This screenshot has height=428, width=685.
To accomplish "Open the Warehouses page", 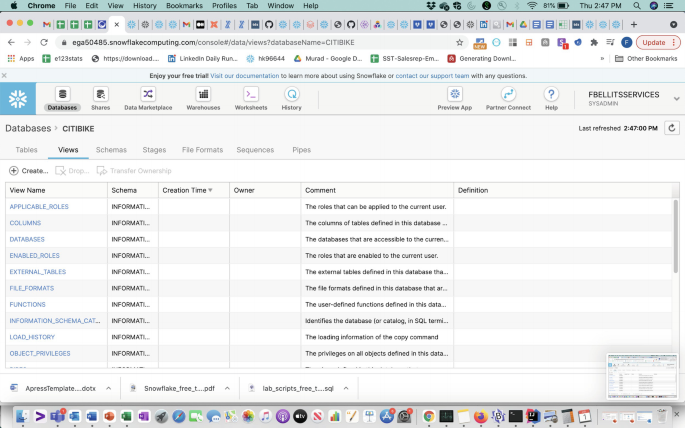I will pyautogui.click(x=203, y=95).
